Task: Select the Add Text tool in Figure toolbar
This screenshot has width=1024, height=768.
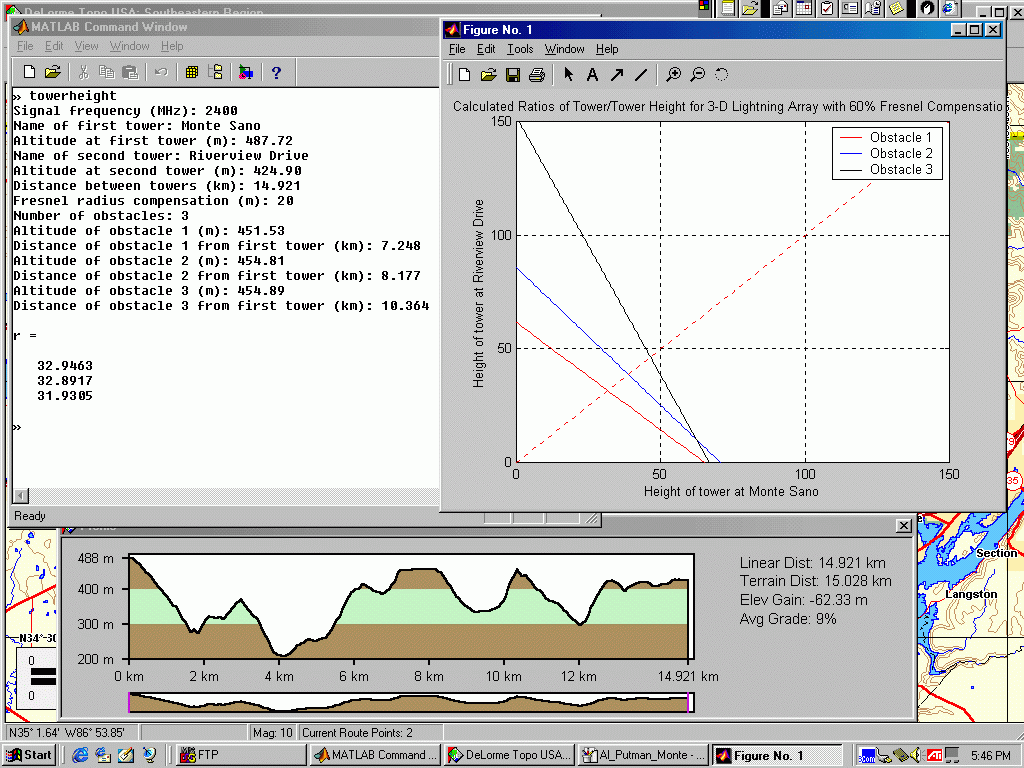Action: click(592, 74)
